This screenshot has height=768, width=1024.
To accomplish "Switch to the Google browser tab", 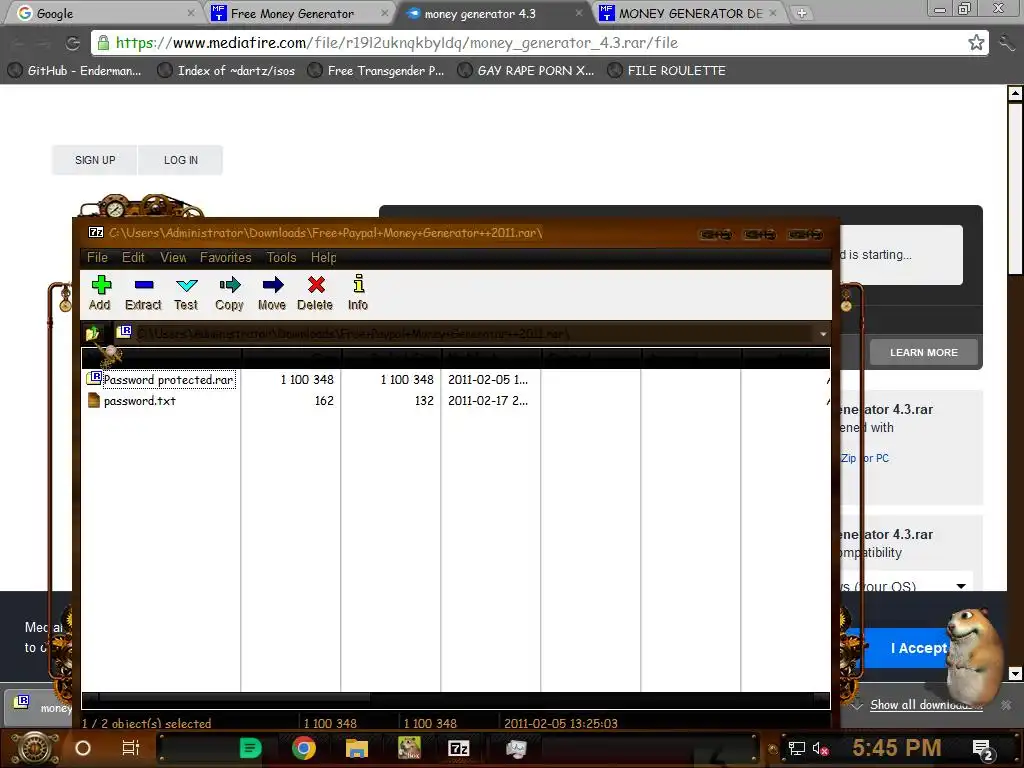I will click(x=104, y=13).
